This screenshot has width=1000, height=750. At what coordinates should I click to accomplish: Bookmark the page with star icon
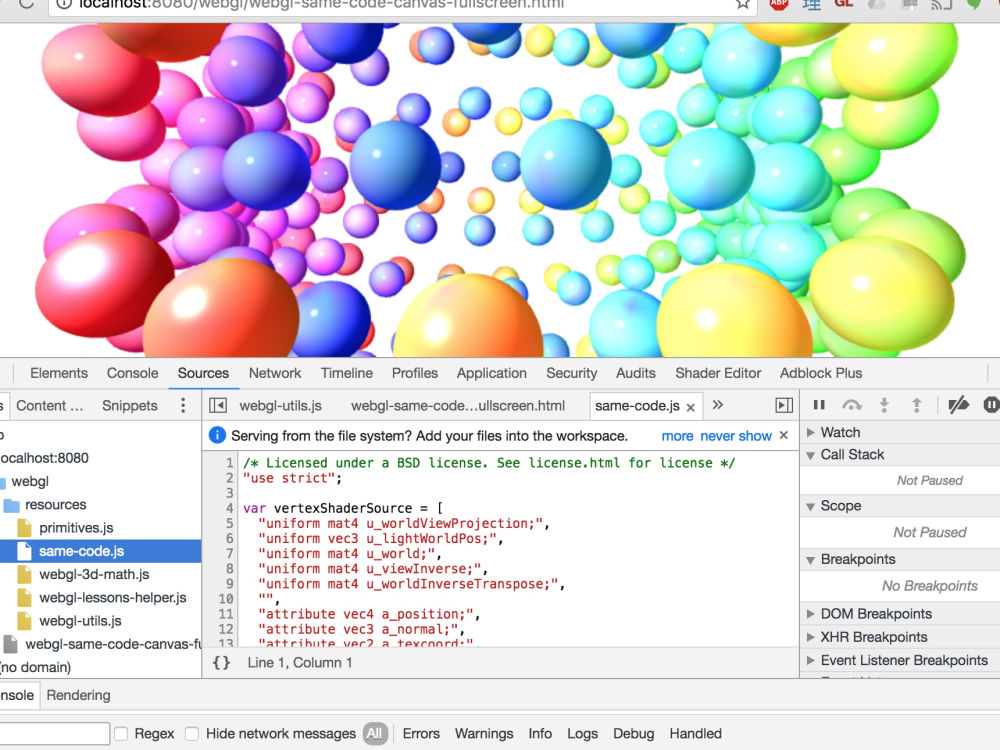click(742, 4)
